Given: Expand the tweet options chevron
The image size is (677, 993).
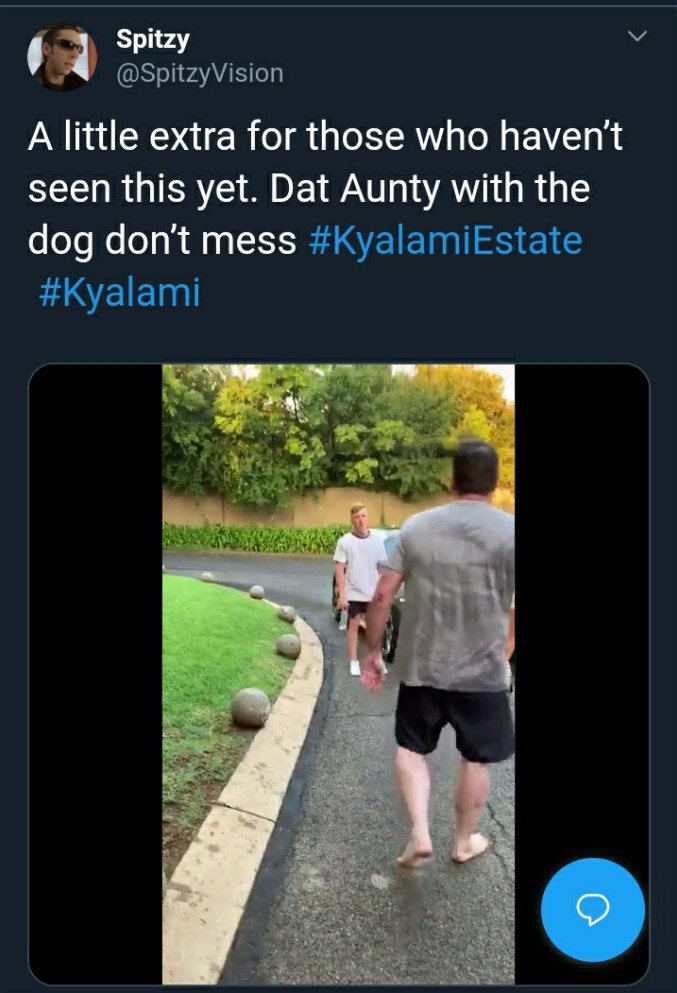Looking at the screenshot, I should click(637, 36).
